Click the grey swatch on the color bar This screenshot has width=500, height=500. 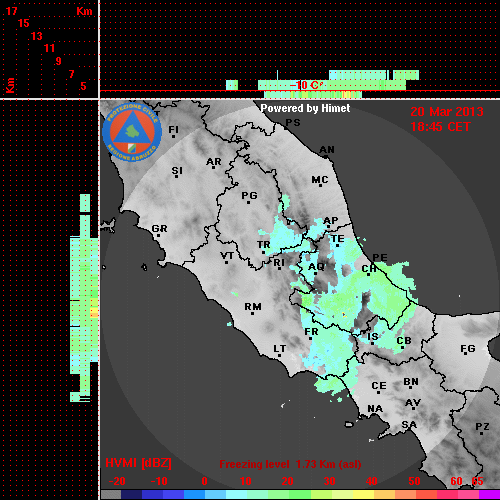pyautogui.click(x=111, y=495)
